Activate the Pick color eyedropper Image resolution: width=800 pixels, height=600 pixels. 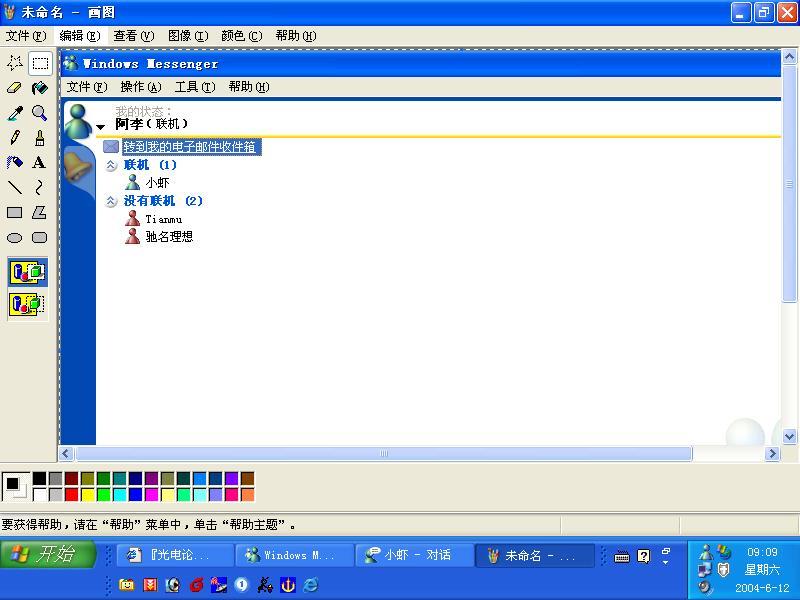tap(15, 113)
